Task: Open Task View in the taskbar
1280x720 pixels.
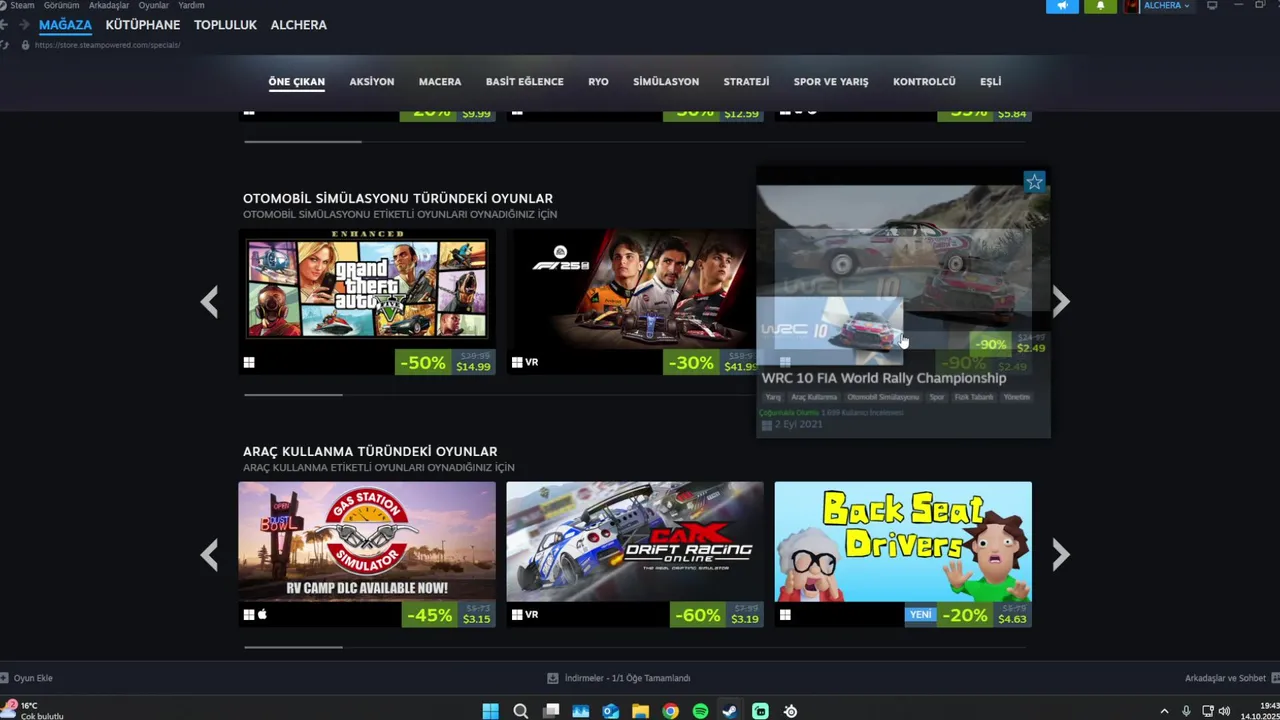Action: coord(550,711)
